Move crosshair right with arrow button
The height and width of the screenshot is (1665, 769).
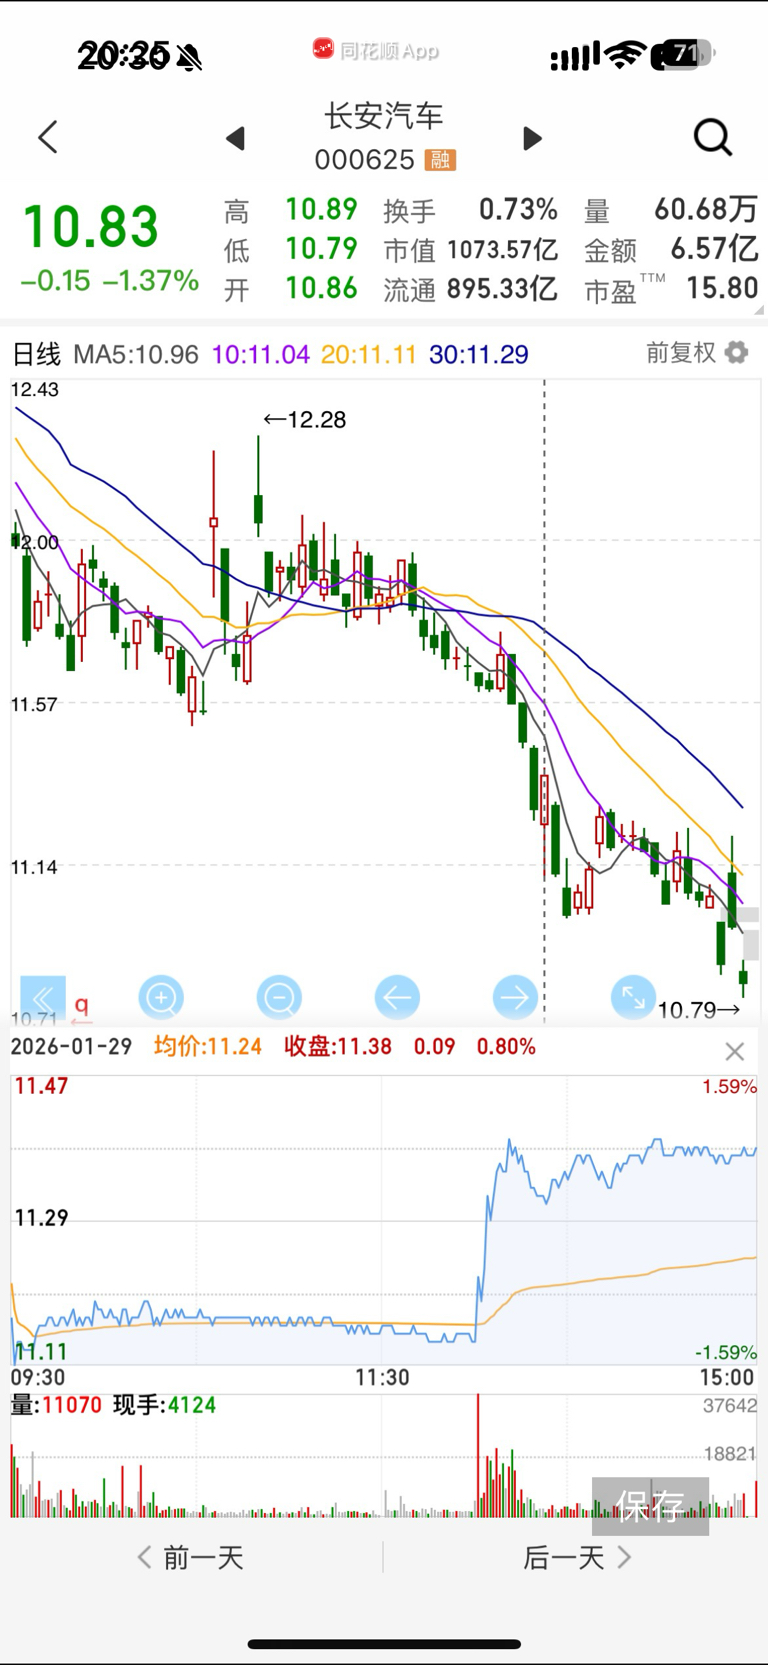coord(515,997)
